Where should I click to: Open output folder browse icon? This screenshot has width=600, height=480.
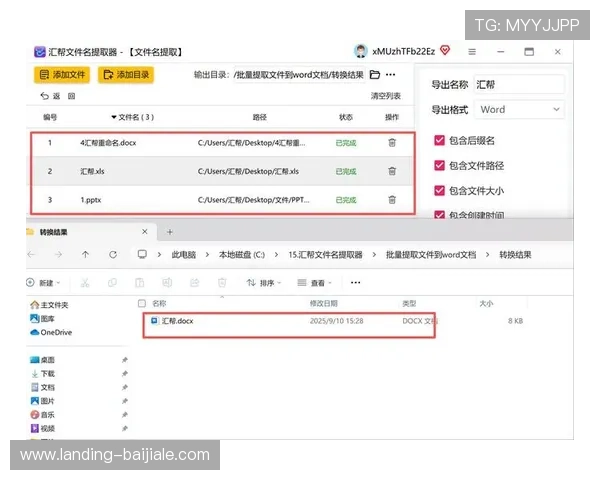(375, 75)
